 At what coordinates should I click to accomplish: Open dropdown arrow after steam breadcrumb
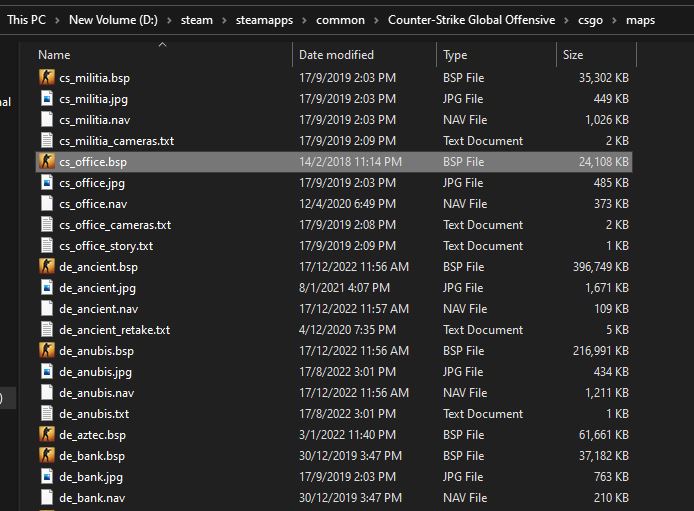(224, 20)
